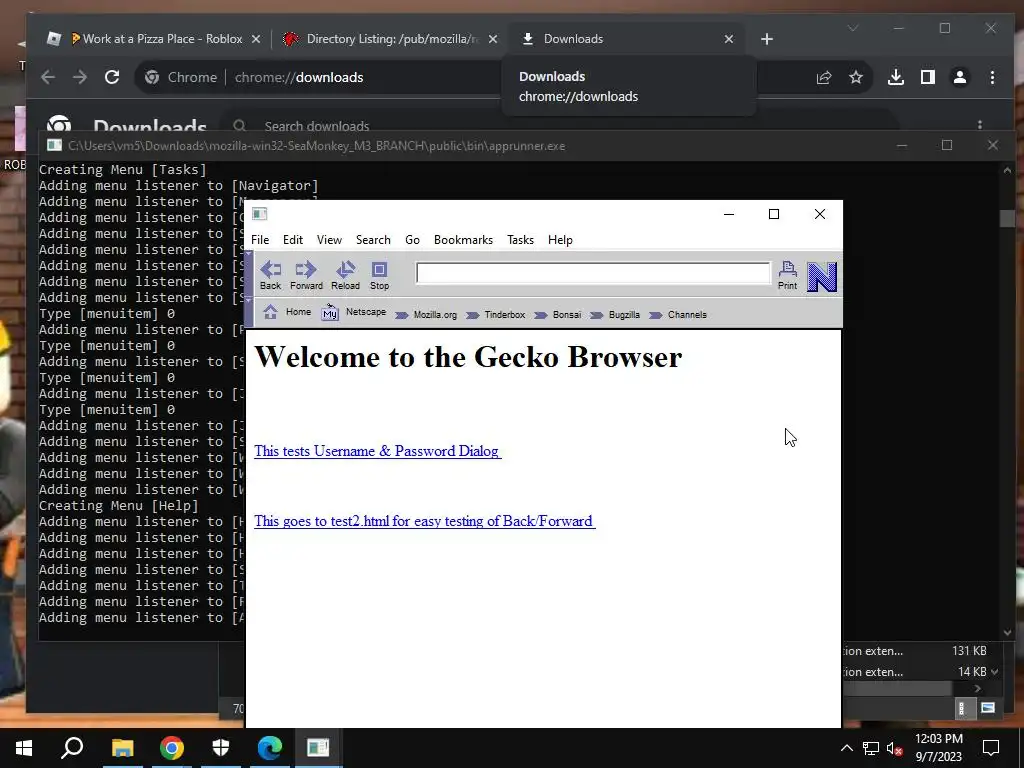Bookmark the page with the star icon
This screenshot has height=768, width=1024.
[x=856, y=78]
